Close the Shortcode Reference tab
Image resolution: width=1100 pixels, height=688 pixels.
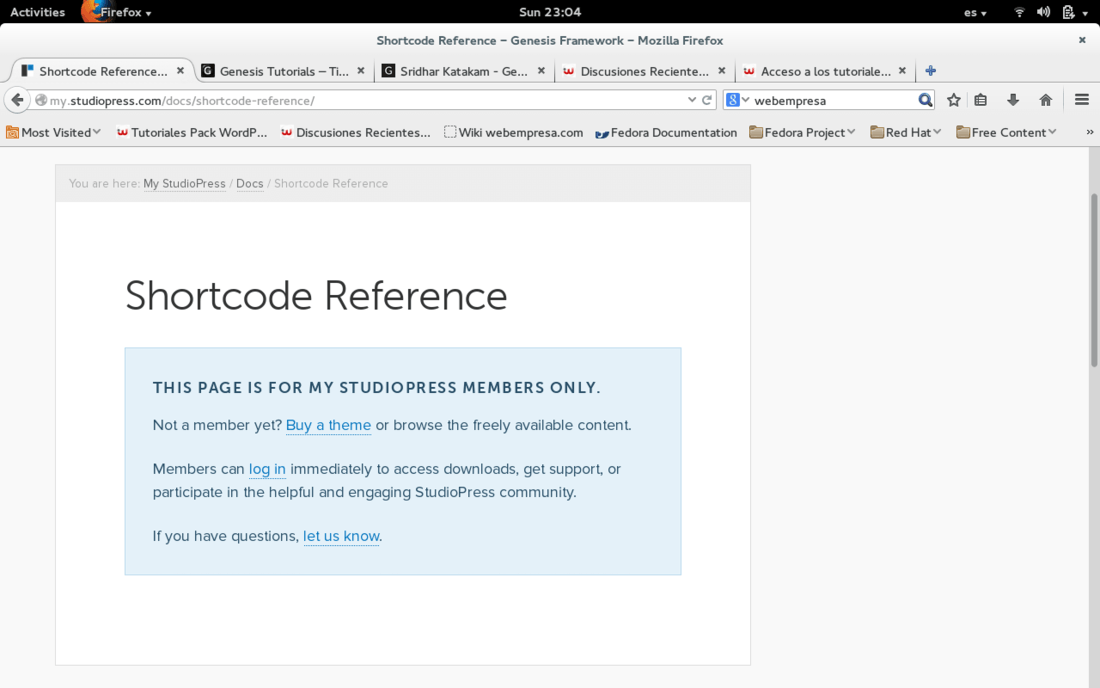[x=180, y=71]
